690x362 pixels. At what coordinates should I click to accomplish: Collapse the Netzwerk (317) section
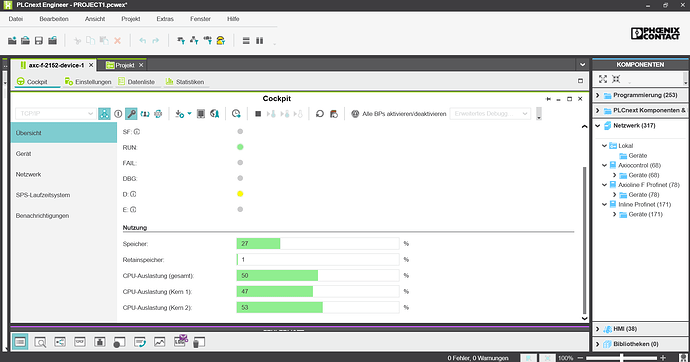coord(598,126)
